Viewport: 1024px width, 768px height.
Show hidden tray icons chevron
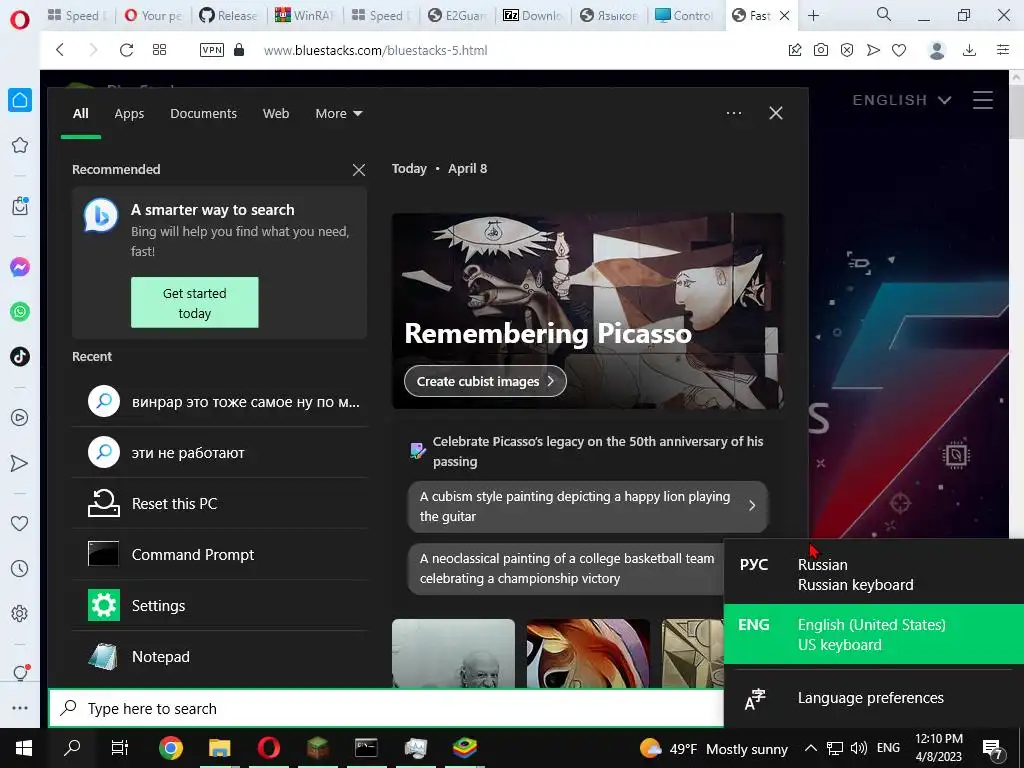(x=810, y=748)
